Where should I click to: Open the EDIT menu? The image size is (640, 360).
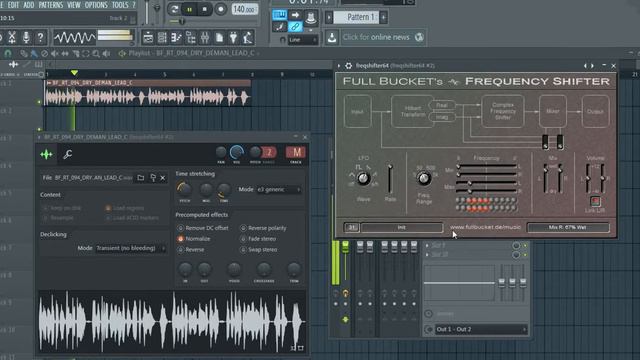(x=13, y=5)
